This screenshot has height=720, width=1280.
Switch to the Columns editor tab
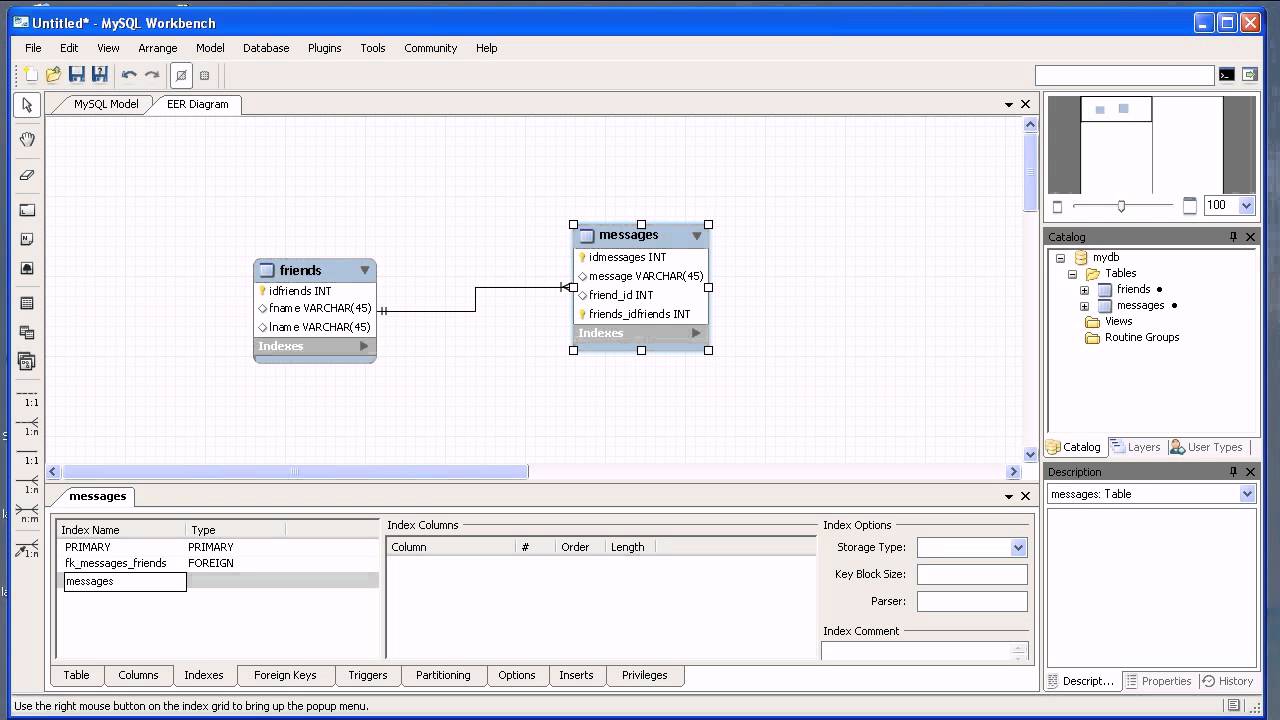click(138, 675)
